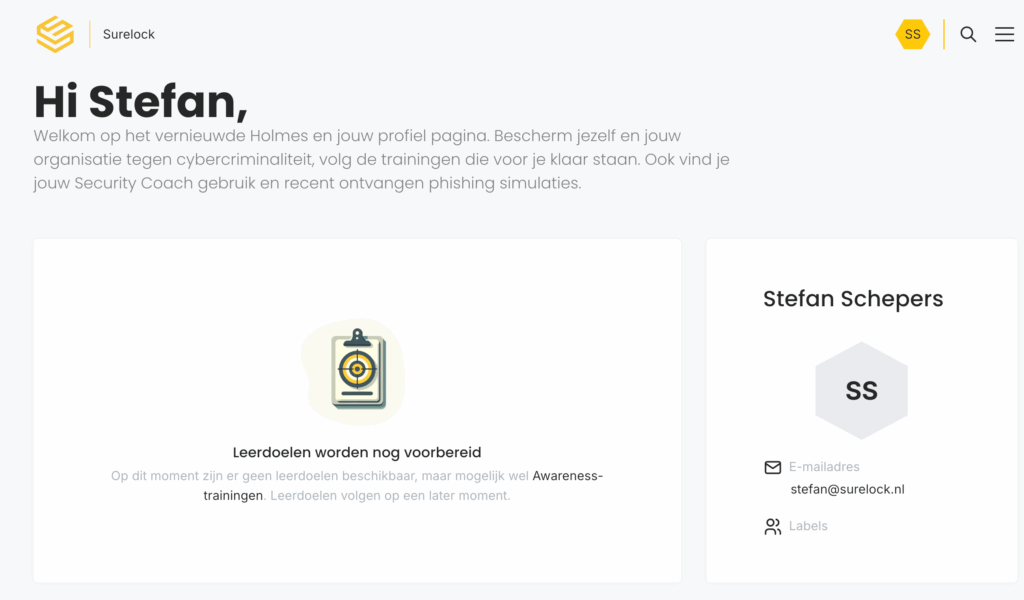Click the Stefan Schepers name heading

(x=853, y=298)
